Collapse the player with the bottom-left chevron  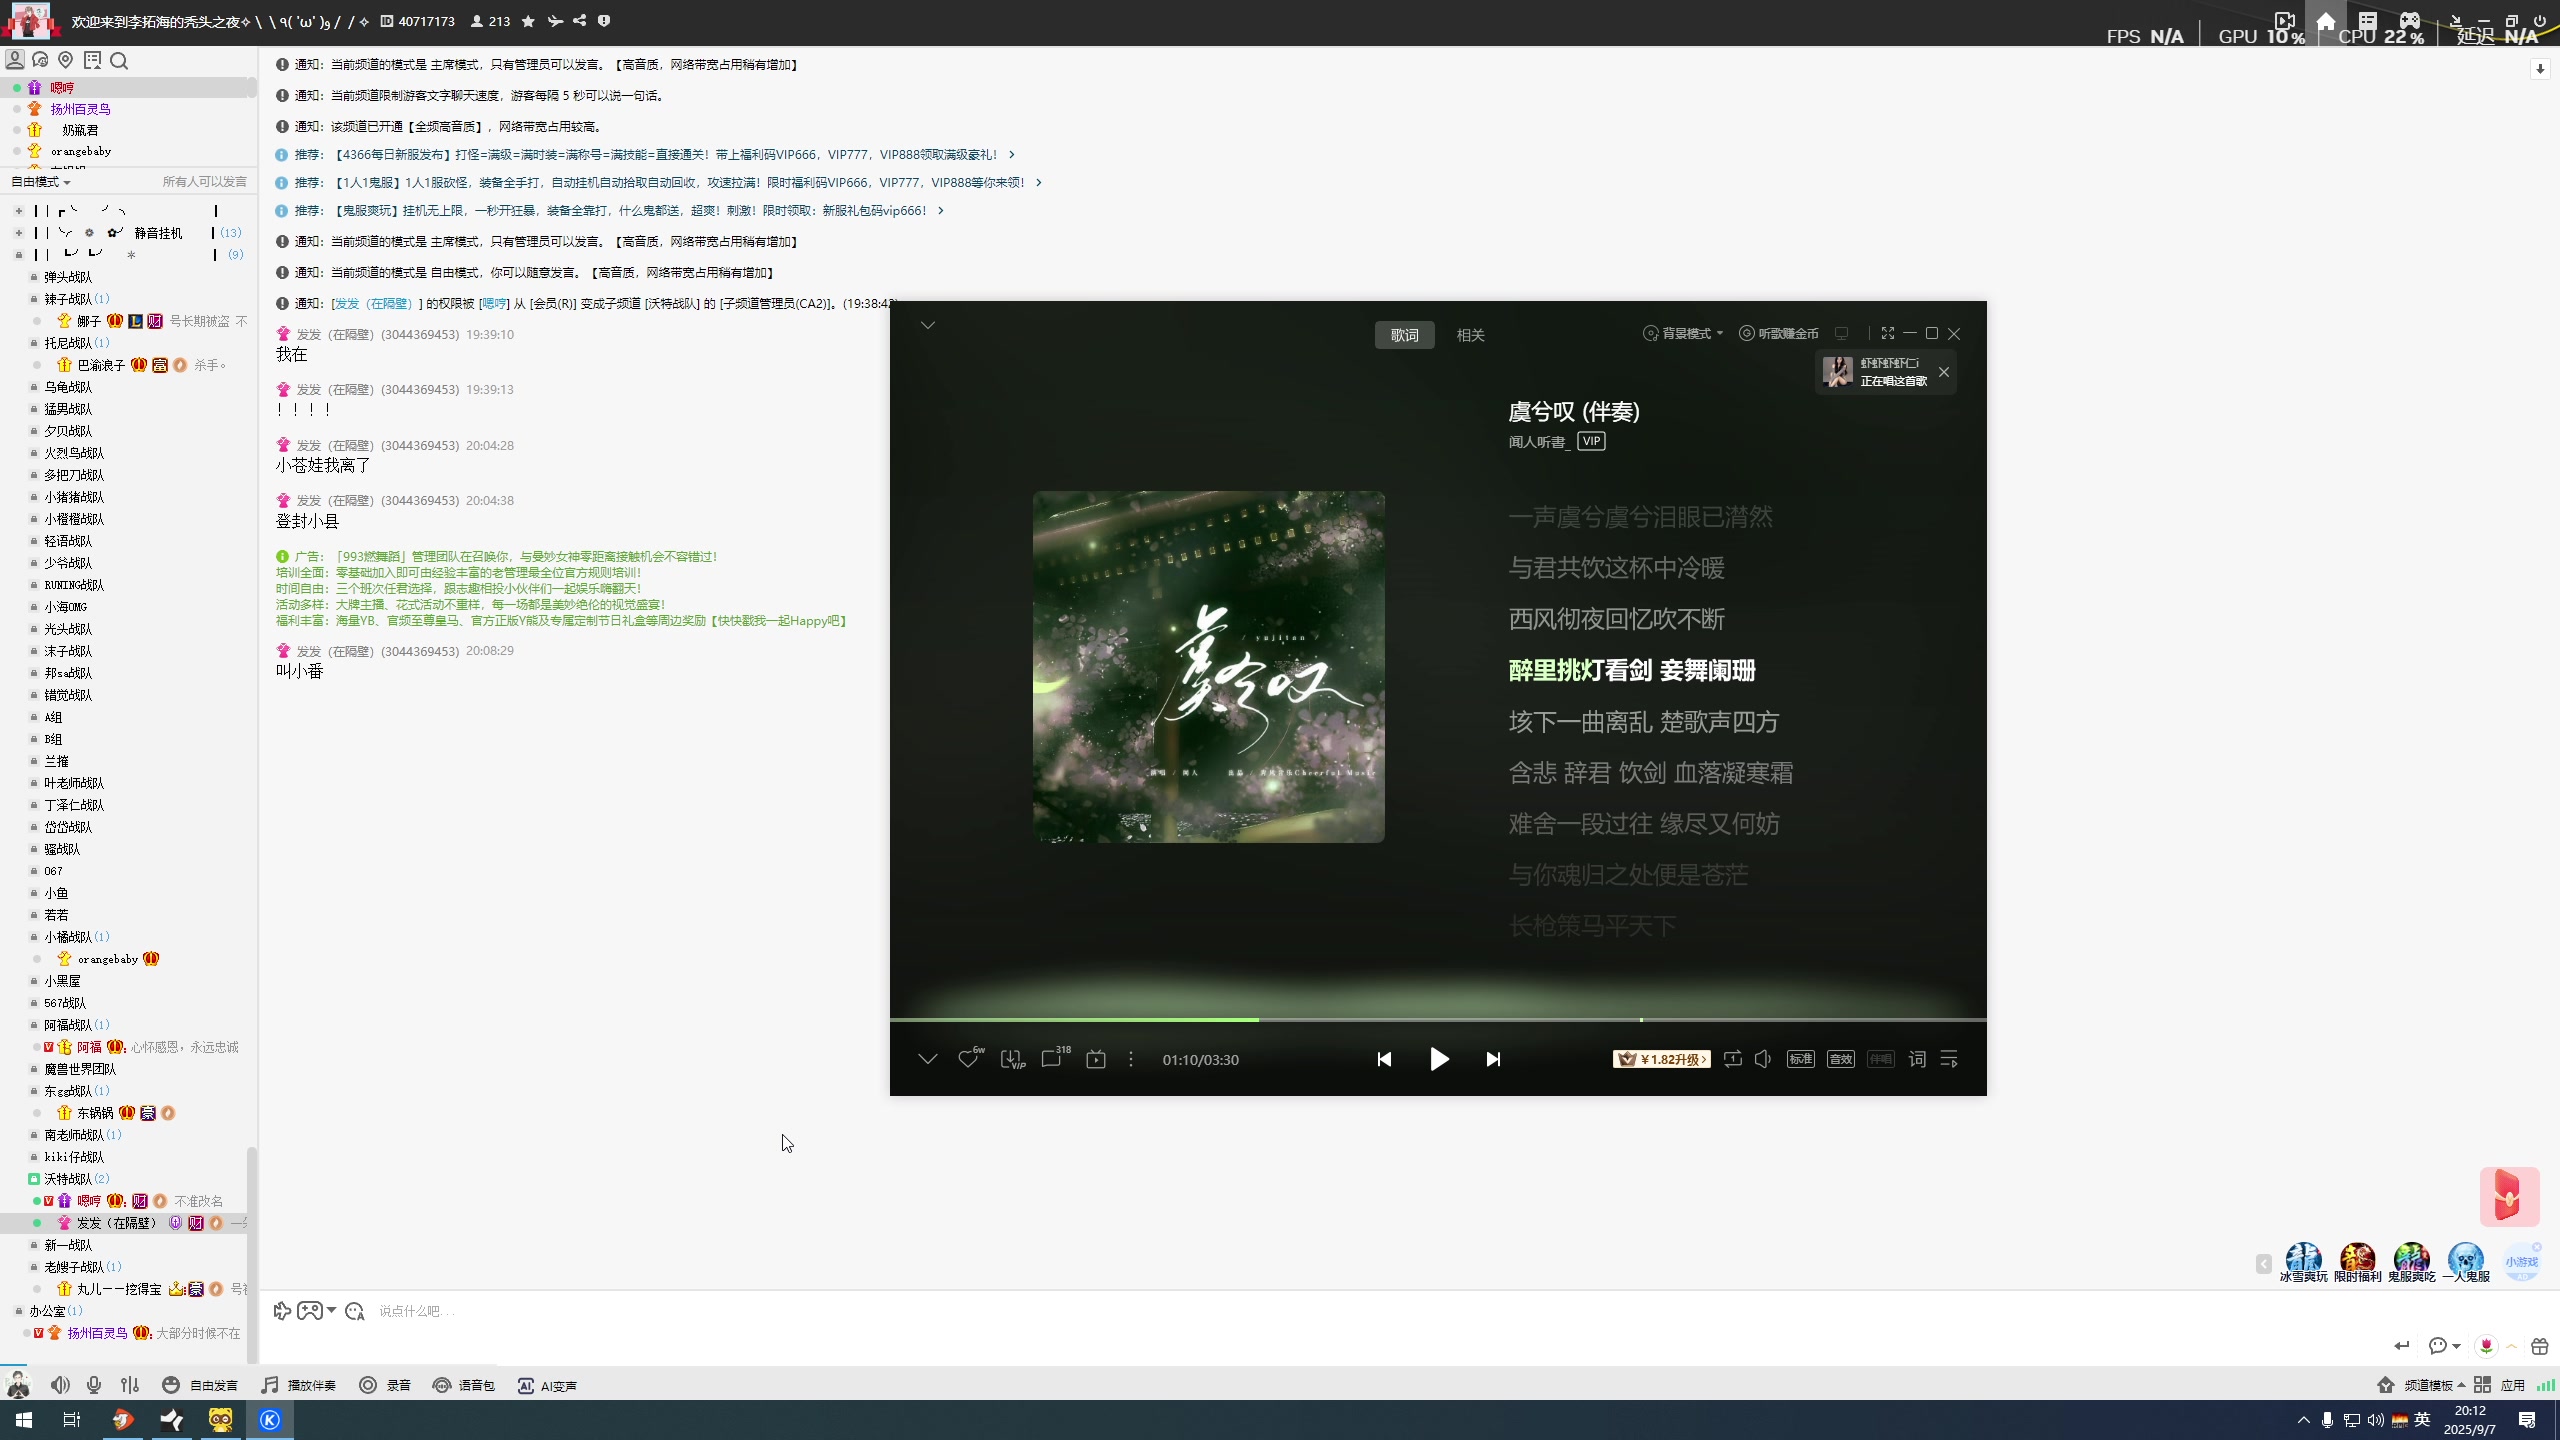(928, 1059)
